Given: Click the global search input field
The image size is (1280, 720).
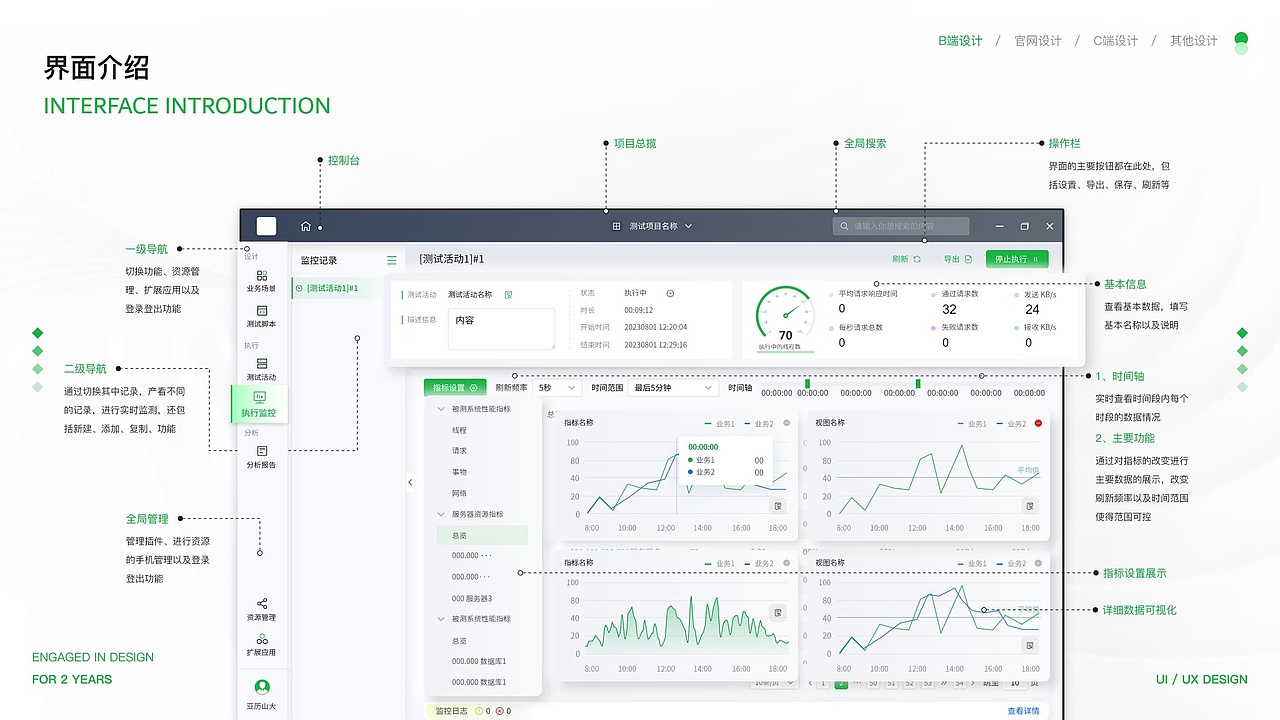Looking at the screenshot, I should 901,227.
